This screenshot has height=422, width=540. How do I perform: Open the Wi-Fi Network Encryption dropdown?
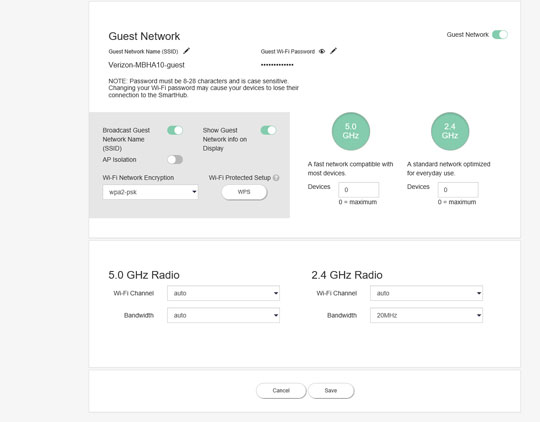click(150, 192)
